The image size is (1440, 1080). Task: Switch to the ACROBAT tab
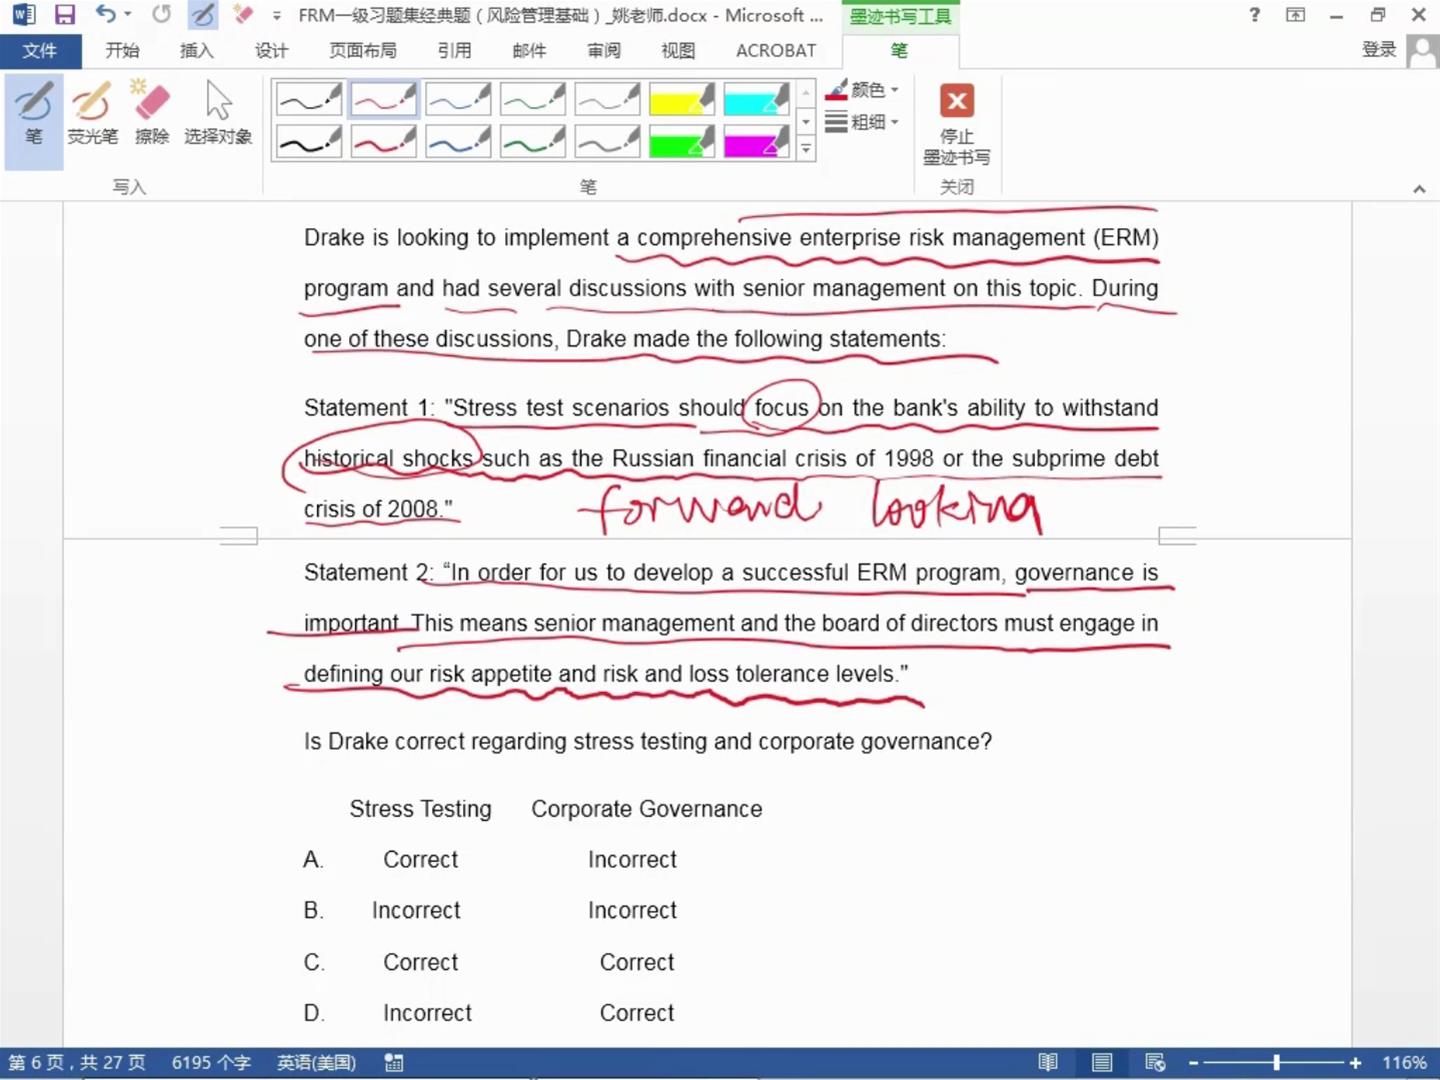pyautogui.click(x=776, y=51)
